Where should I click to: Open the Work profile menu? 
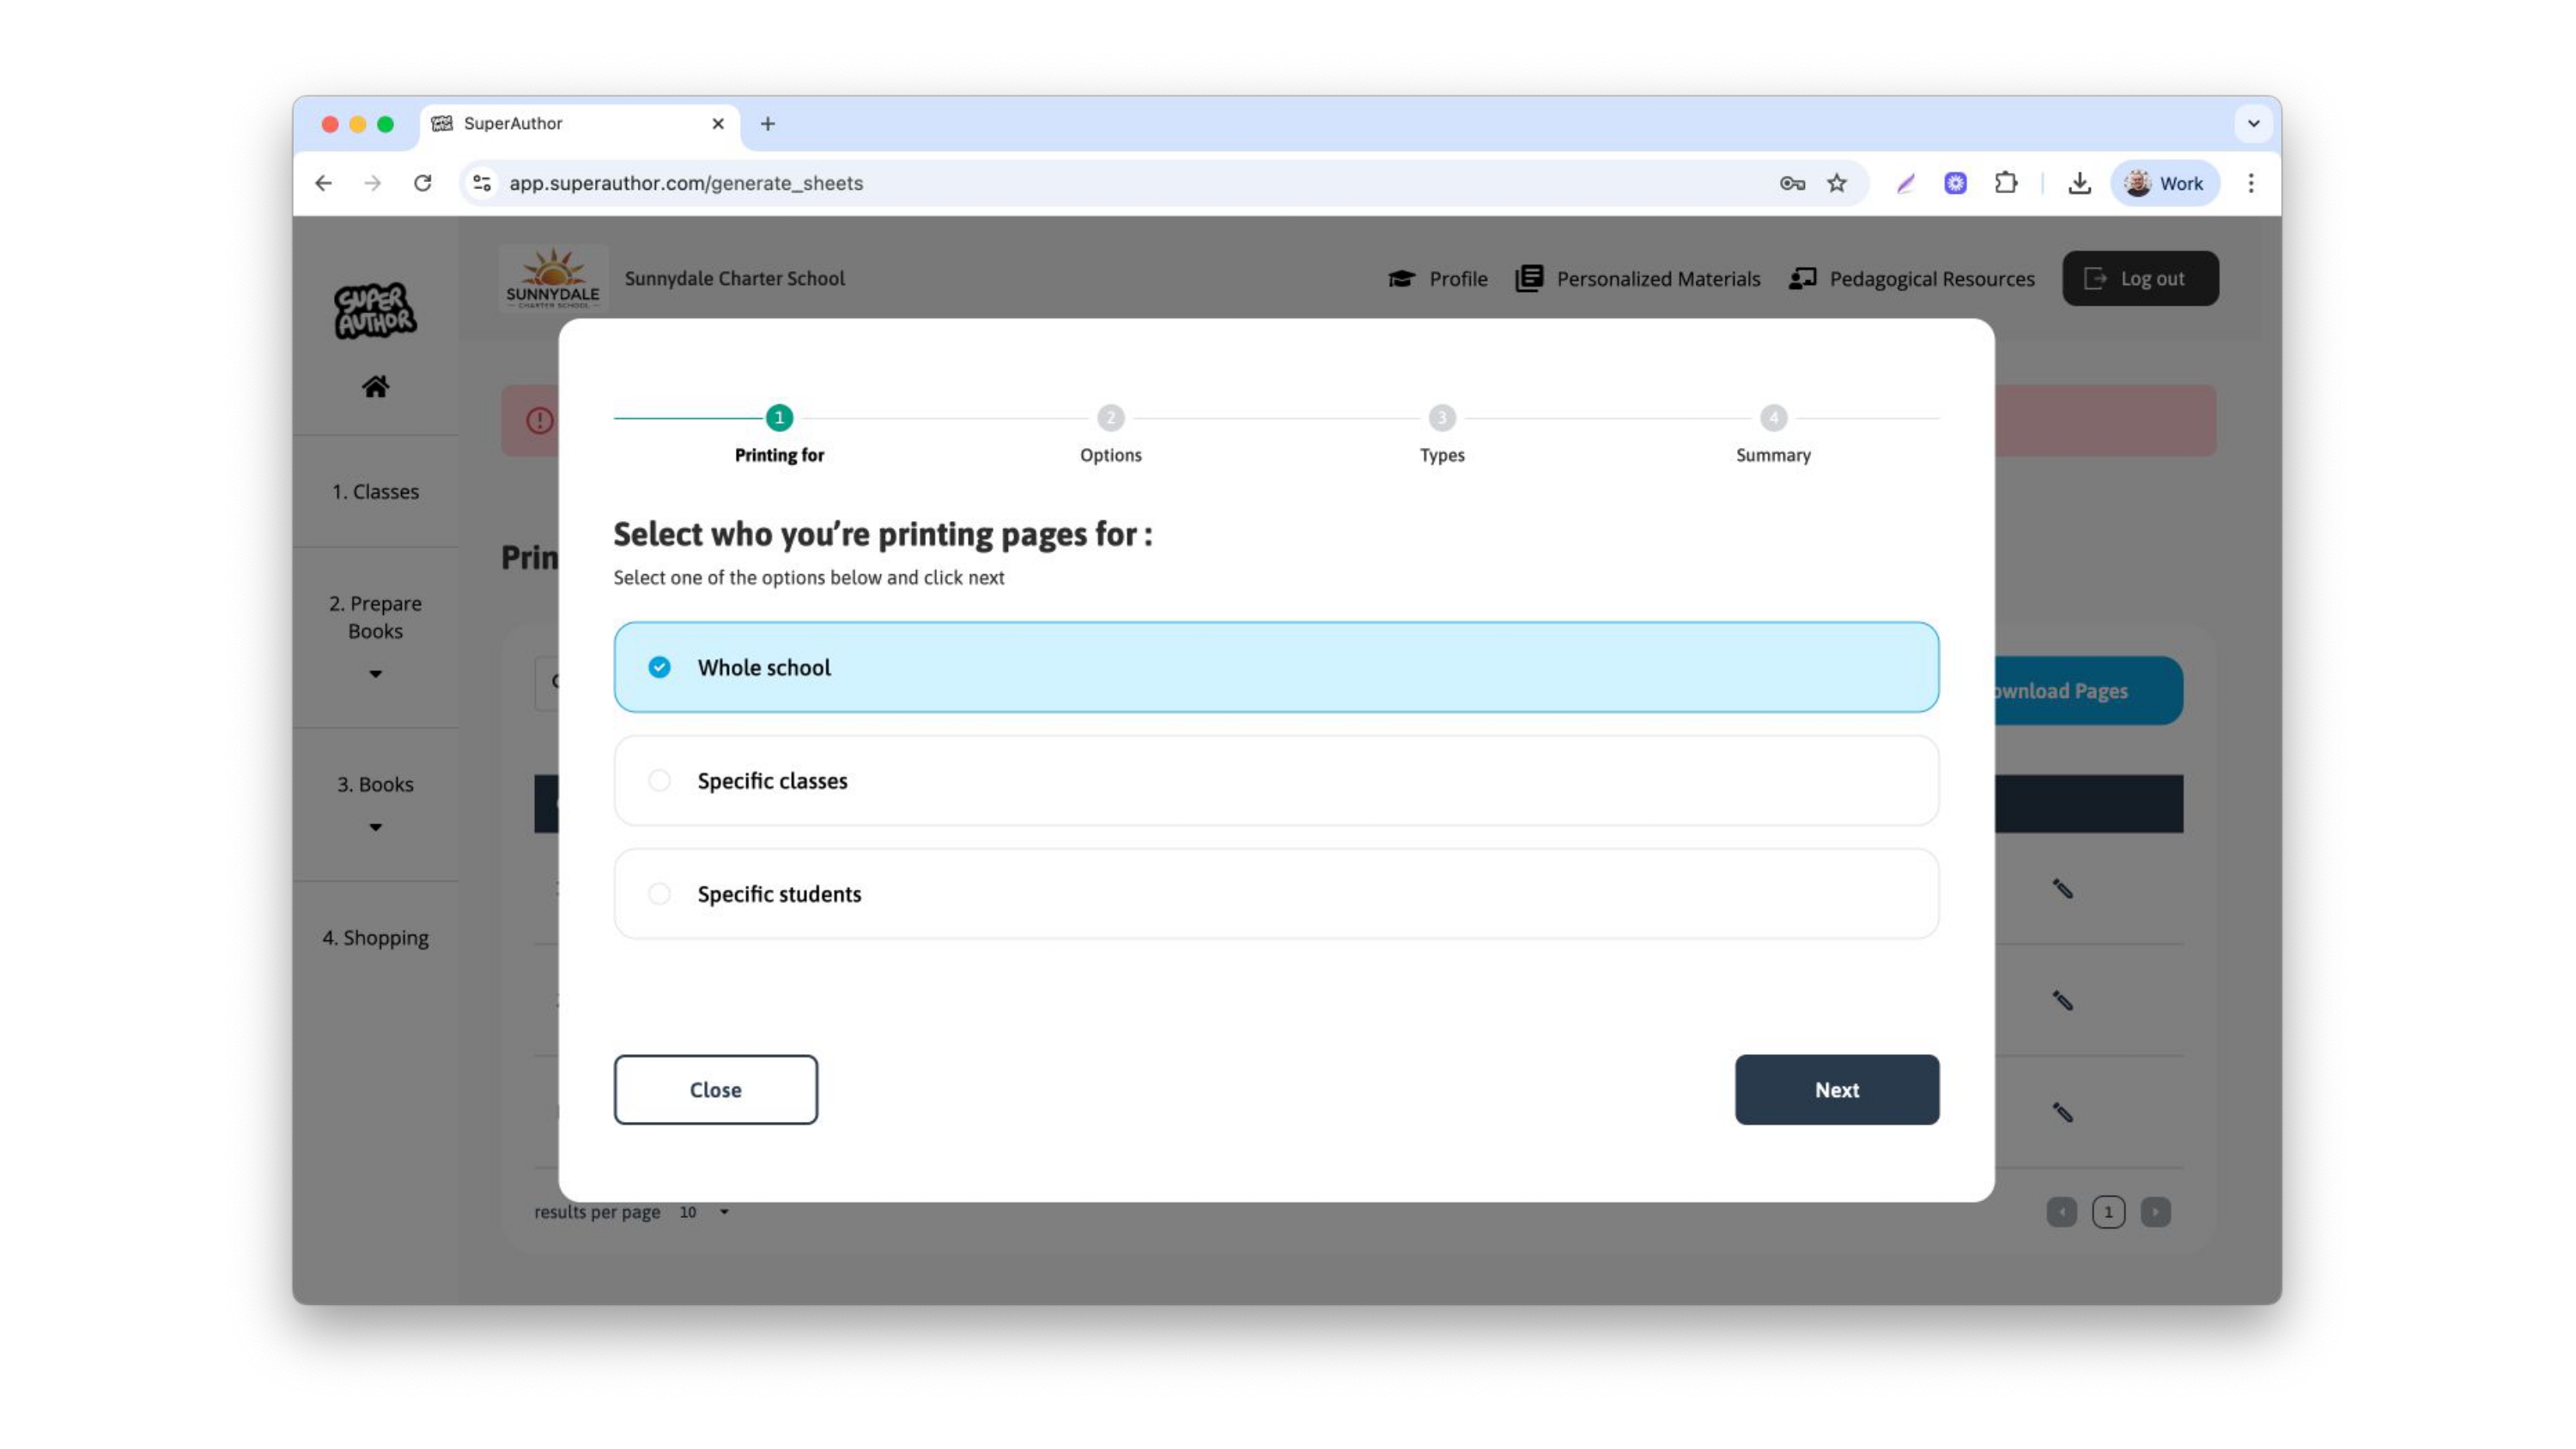(x=2164, y=183)
